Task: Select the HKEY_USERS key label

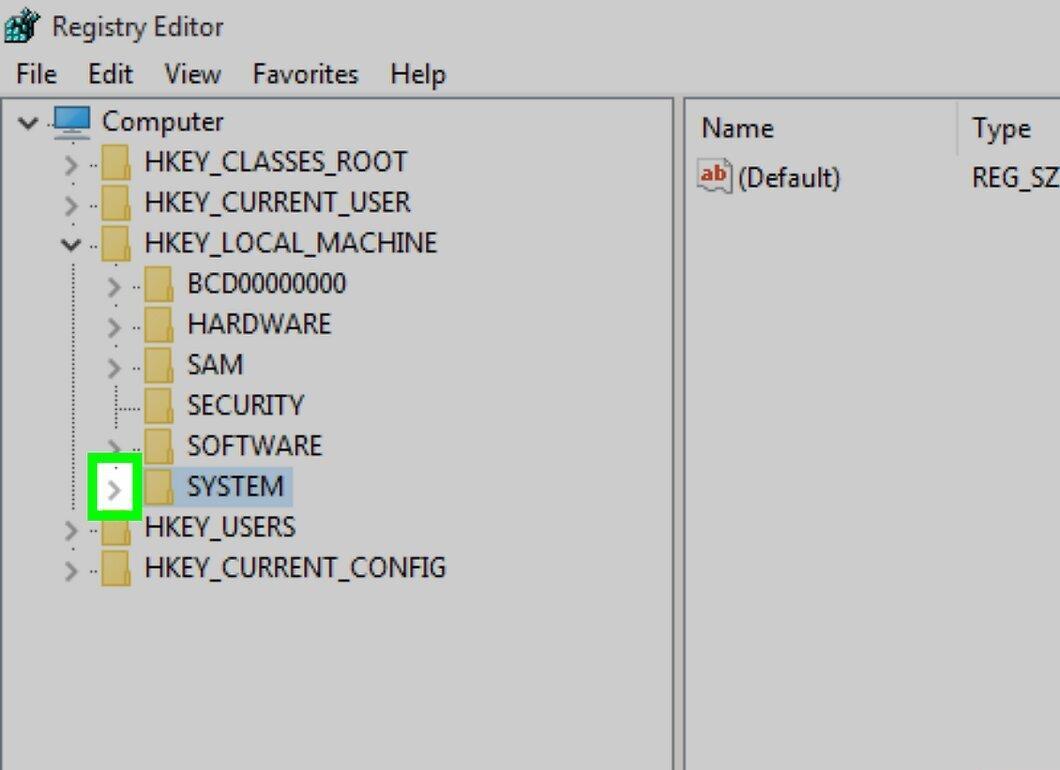Action: [x=220, y=527]
